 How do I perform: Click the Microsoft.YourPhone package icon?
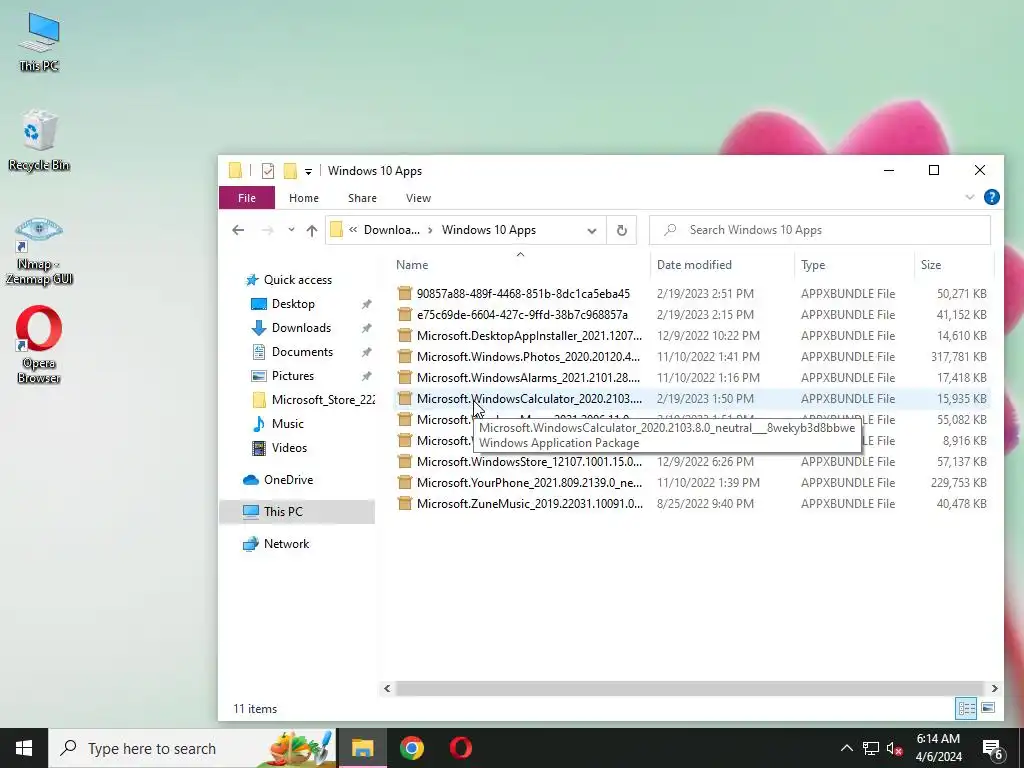(x=405, y=483)
